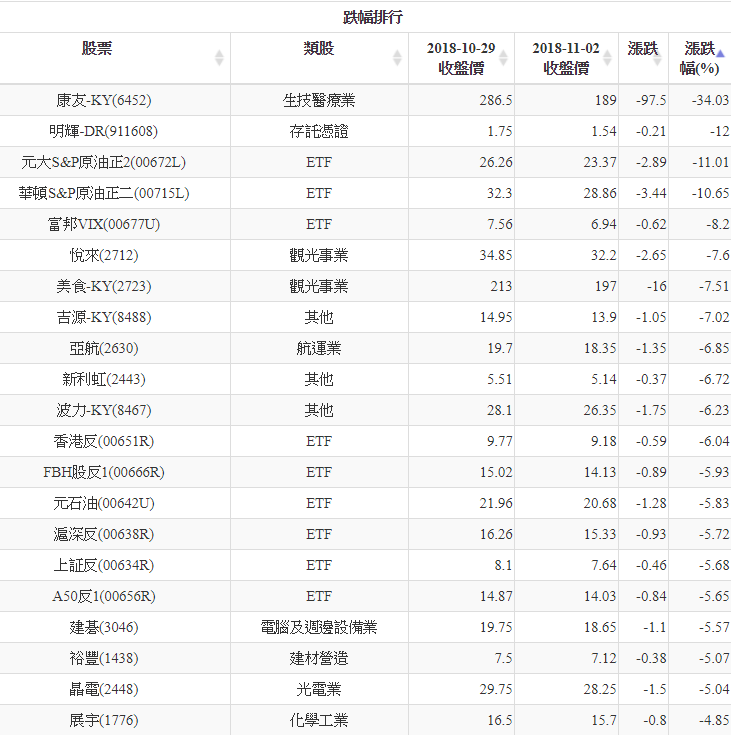
Task: Click the 電腦及週邊設備業 category for 建碁
Action: pyautogui.click(x=318, y=627)
